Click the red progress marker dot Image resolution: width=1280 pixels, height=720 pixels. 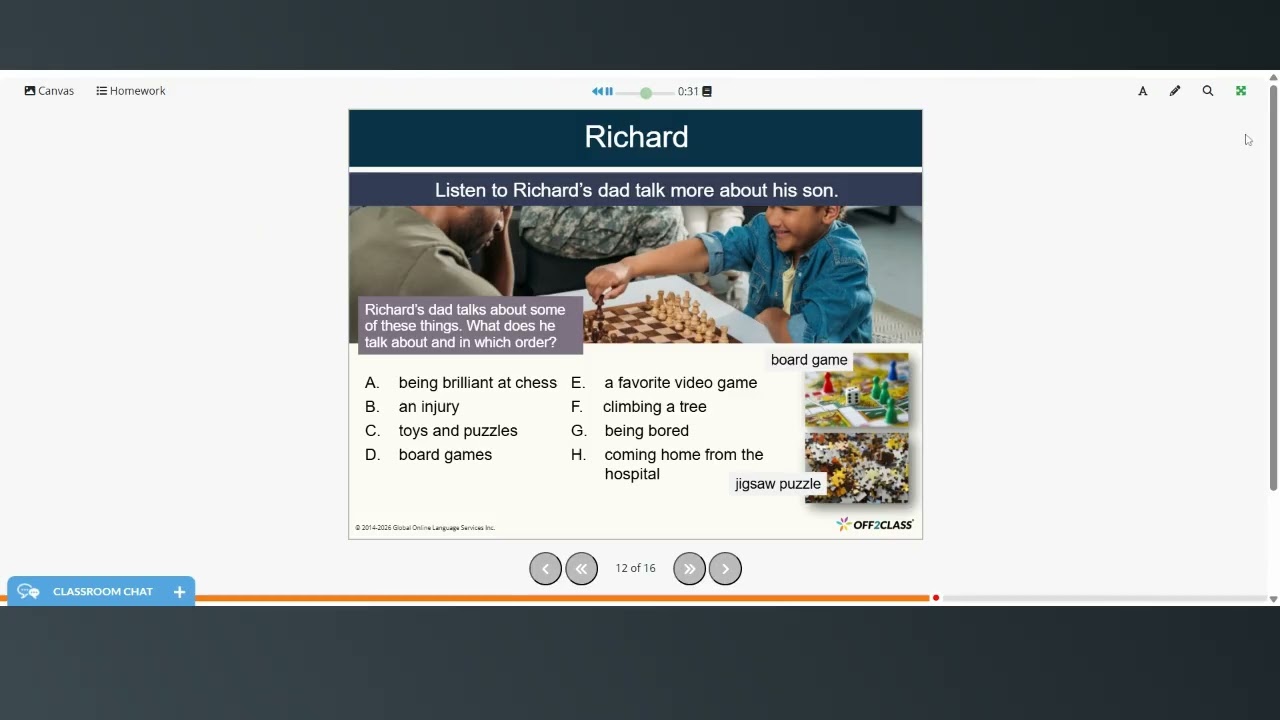coord(936,598)
